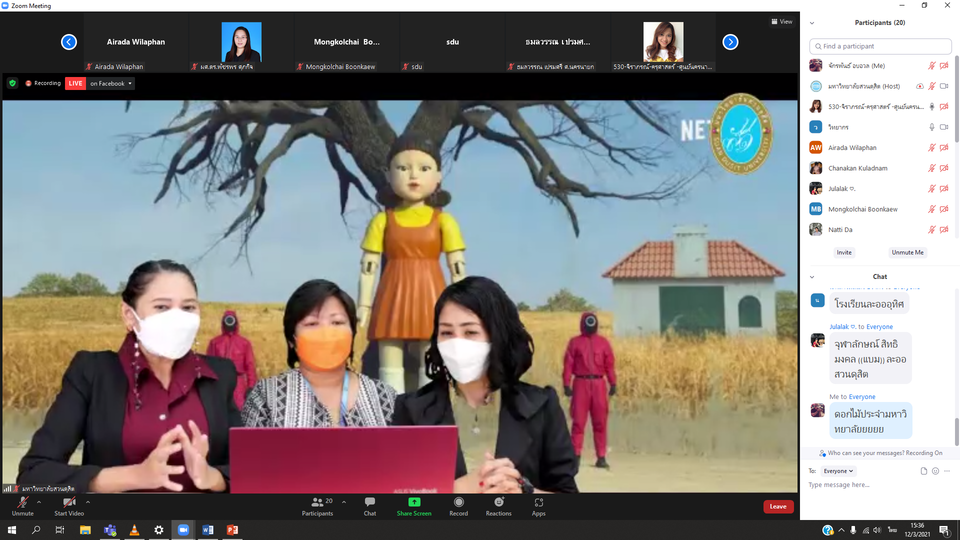Open VLC media player from taskbar
The height and width of the screenshot is (540, 960).
[x=134, y=530]
